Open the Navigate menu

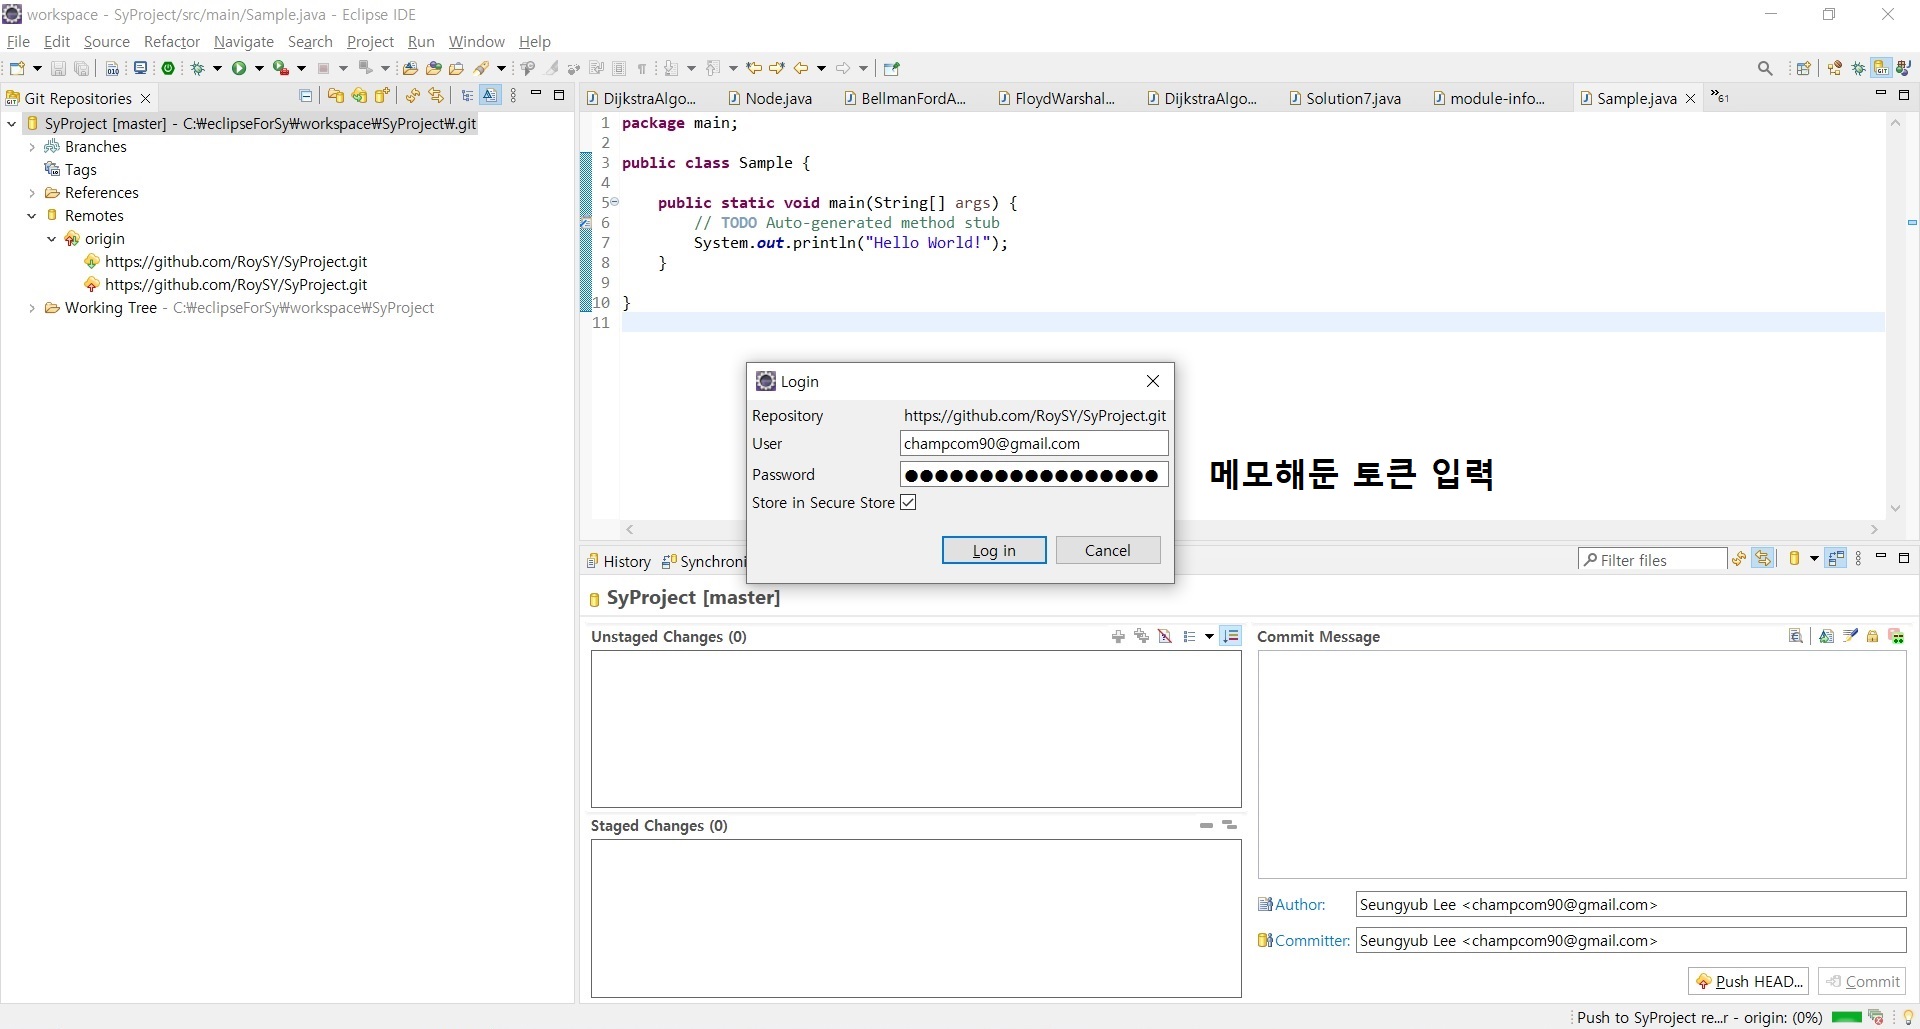point(244,41)
